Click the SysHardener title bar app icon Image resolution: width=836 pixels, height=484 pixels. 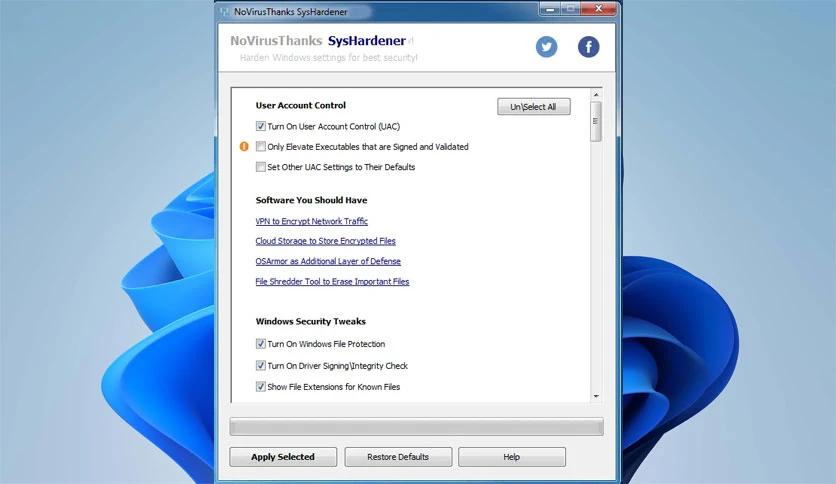pos(224,10)
